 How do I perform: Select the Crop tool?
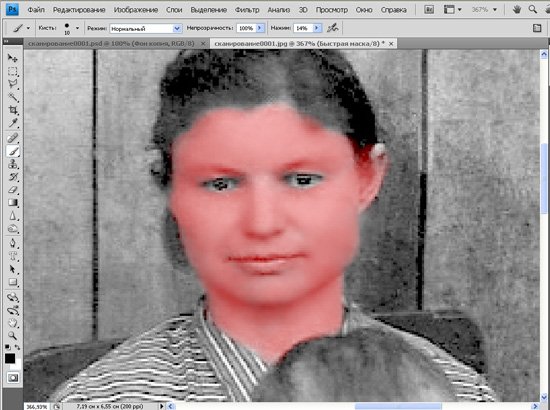(x=13, y=110)
